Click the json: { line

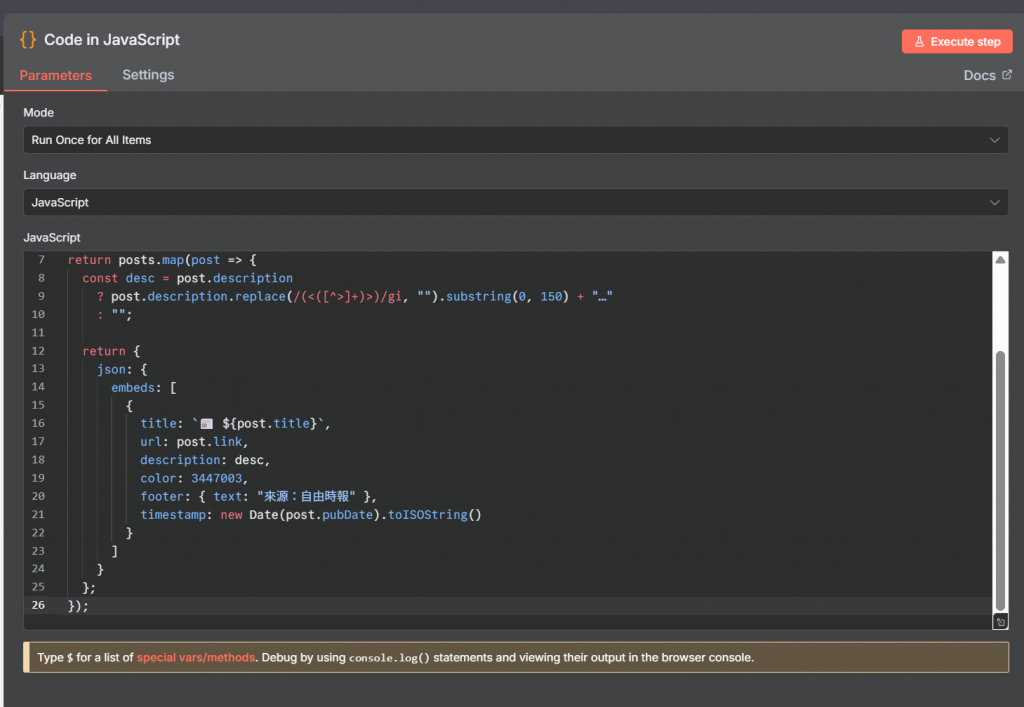click(122, 369)
